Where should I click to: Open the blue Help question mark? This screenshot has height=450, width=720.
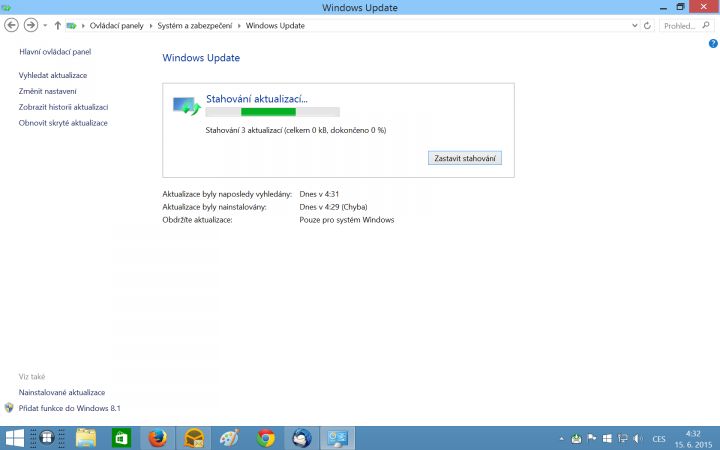pos(713,44)
